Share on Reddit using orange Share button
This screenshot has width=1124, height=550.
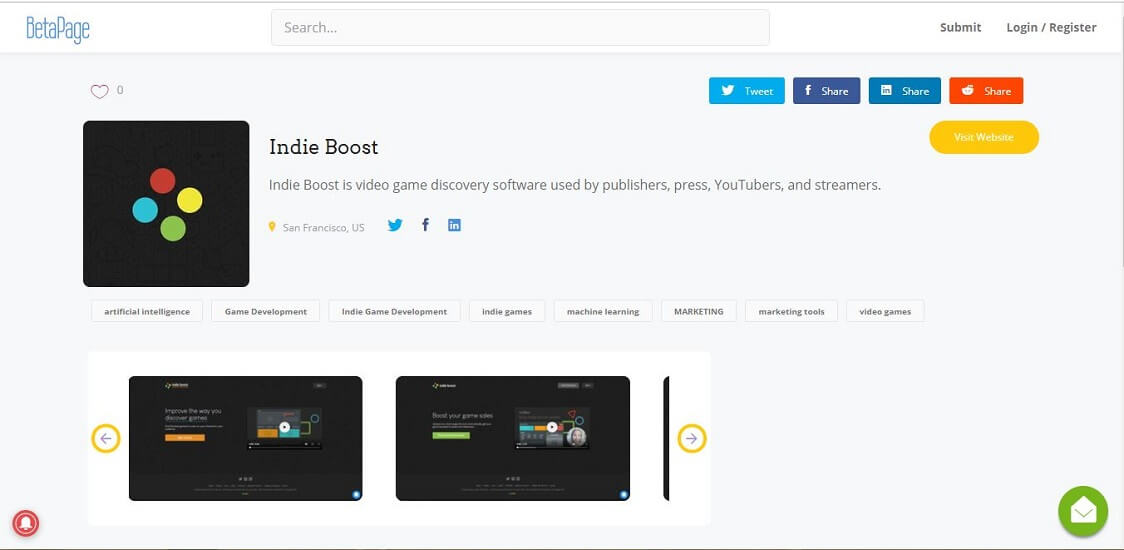[986, 91]
